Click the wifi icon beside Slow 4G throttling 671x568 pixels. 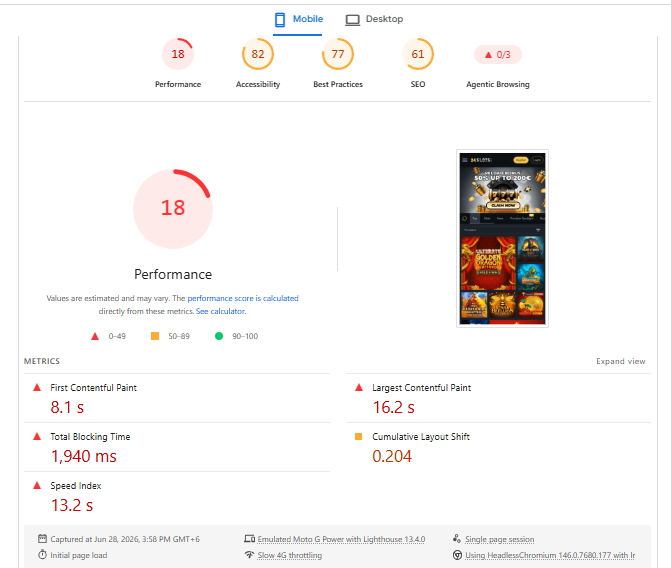click(x=249, y=555)
